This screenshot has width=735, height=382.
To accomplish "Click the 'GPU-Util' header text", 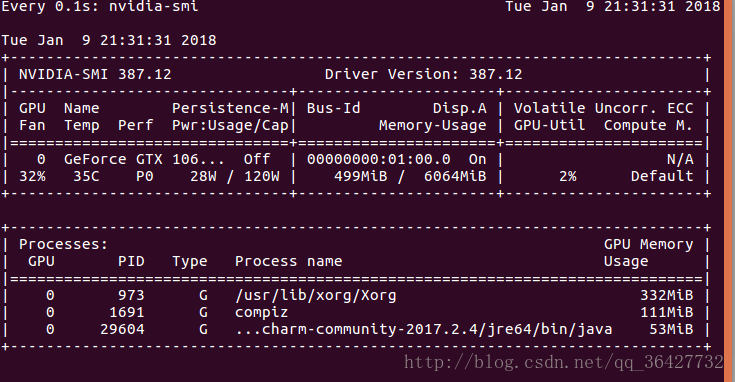I will point(549,126).
